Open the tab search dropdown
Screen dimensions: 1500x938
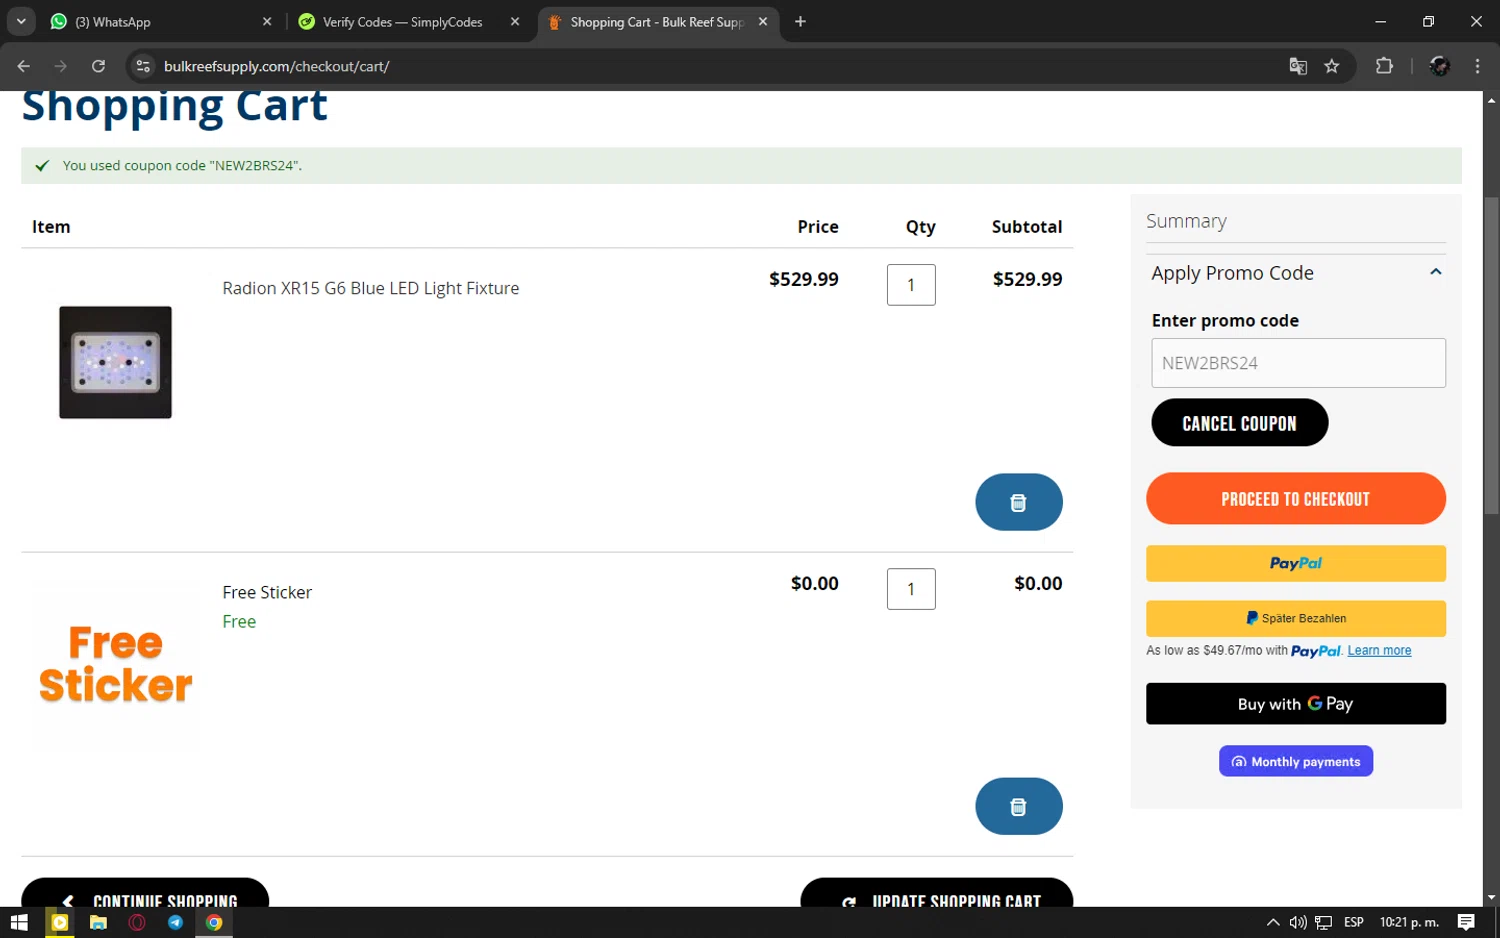click(x=21, y=22)
